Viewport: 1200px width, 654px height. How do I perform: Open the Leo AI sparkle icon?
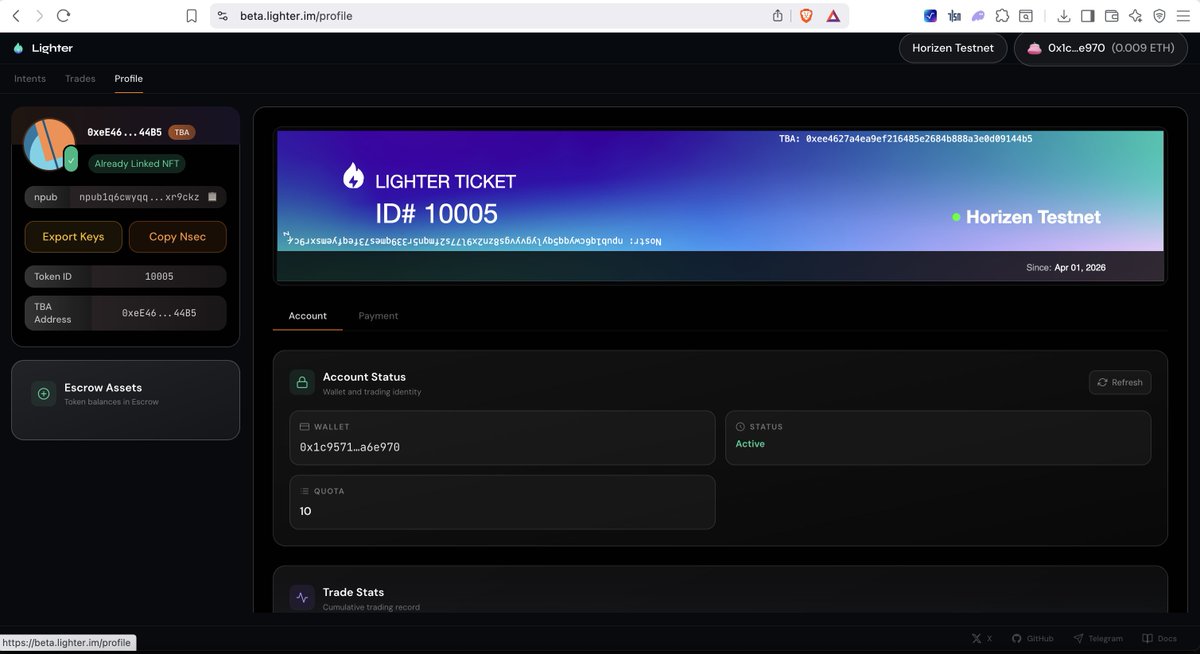coord(1135,16)
